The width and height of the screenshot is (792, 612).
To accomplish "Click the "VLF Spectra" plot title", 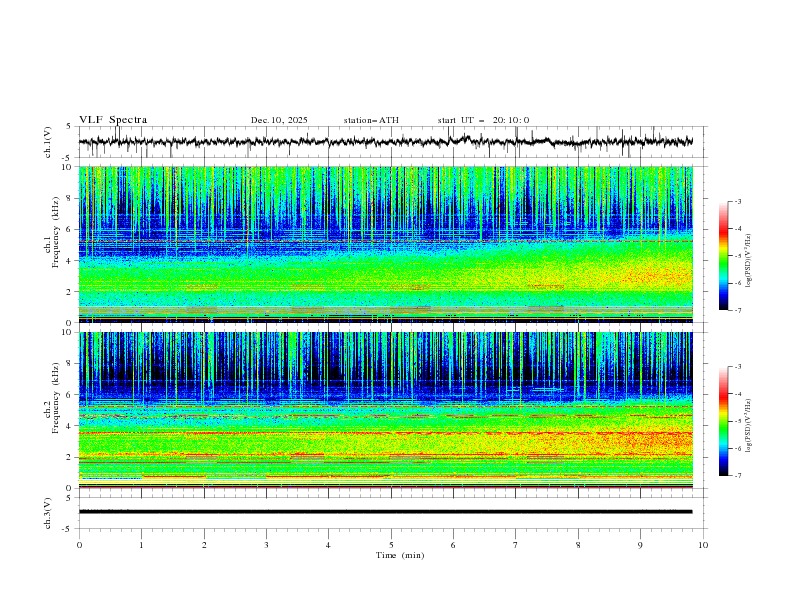I will click(x=113, y=120).
